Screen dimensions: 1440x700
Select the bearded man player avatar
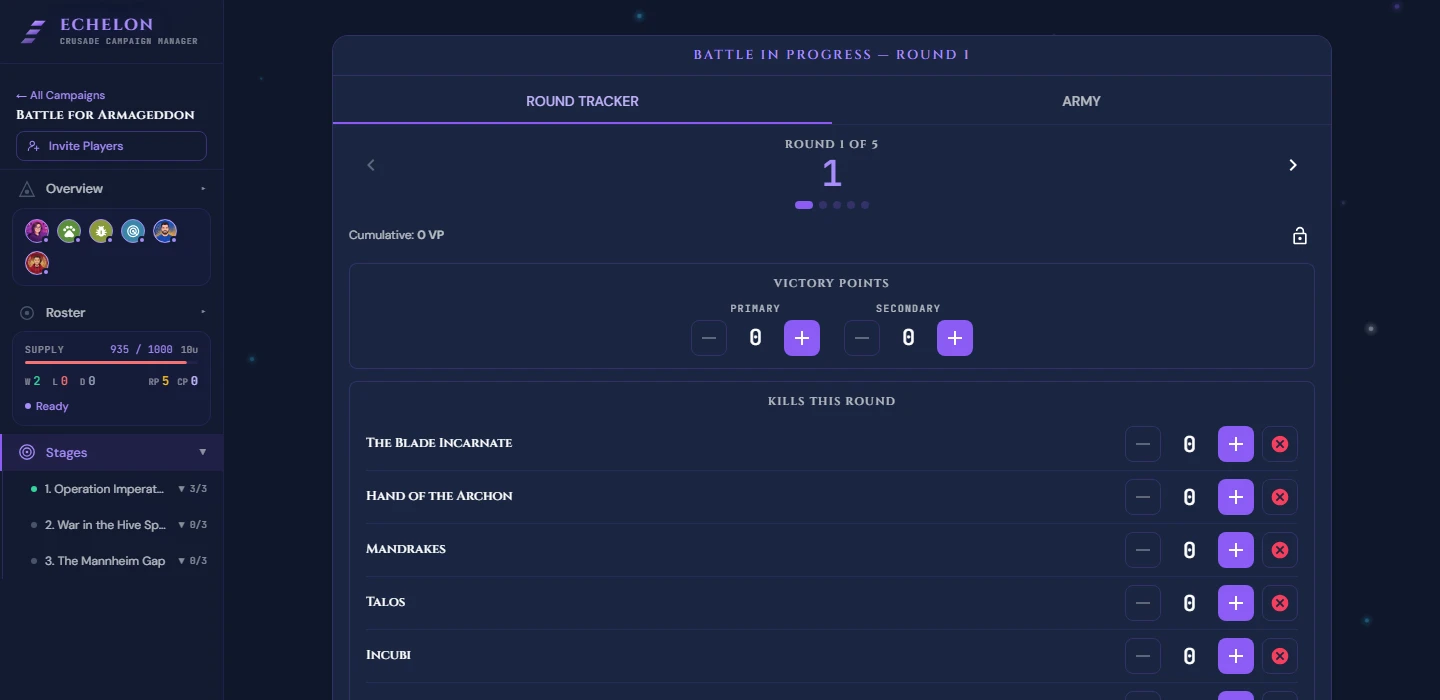tap(165, 231)
